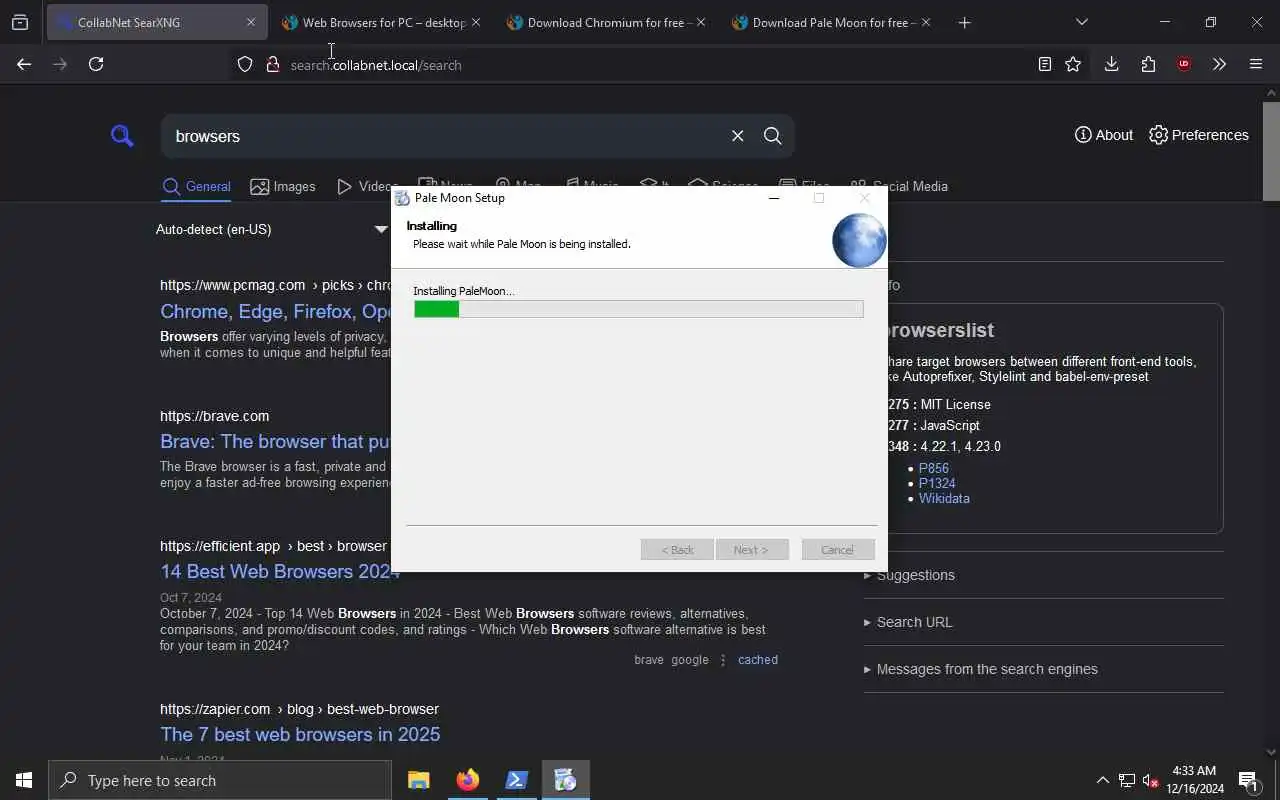Click the browsers search input field

(445, 136)
